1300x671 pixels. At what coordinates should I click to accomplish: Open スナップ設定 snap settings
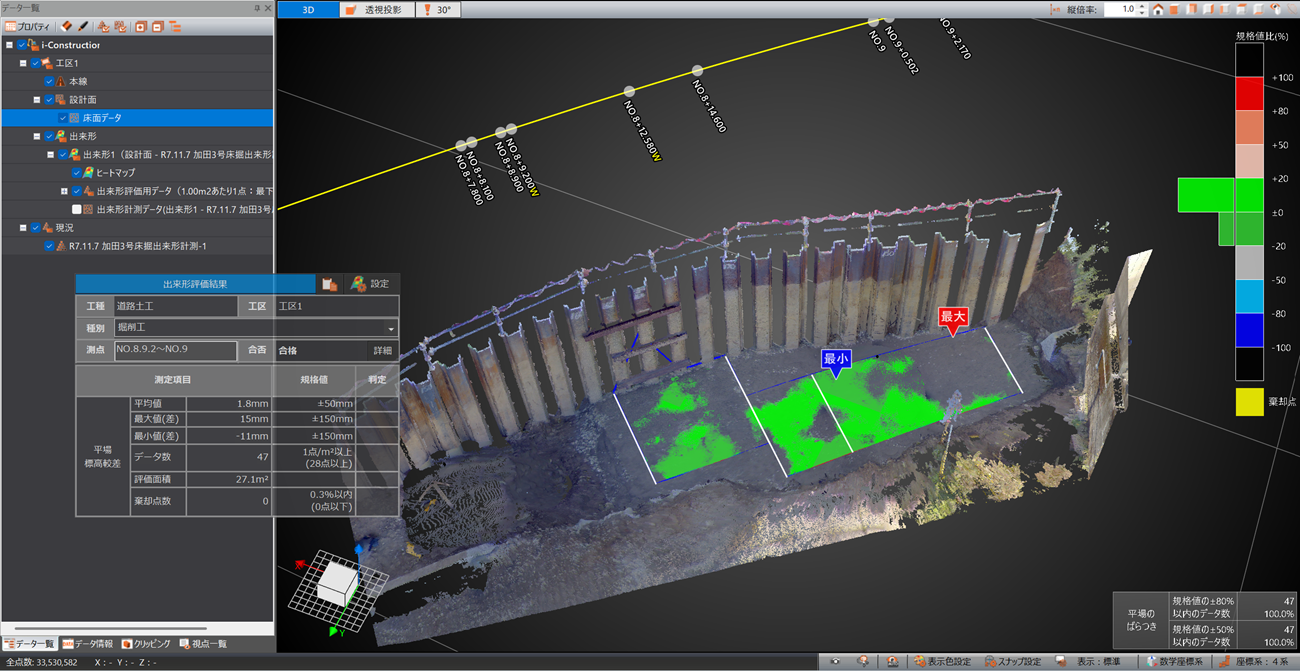[x=1012, y=662]
